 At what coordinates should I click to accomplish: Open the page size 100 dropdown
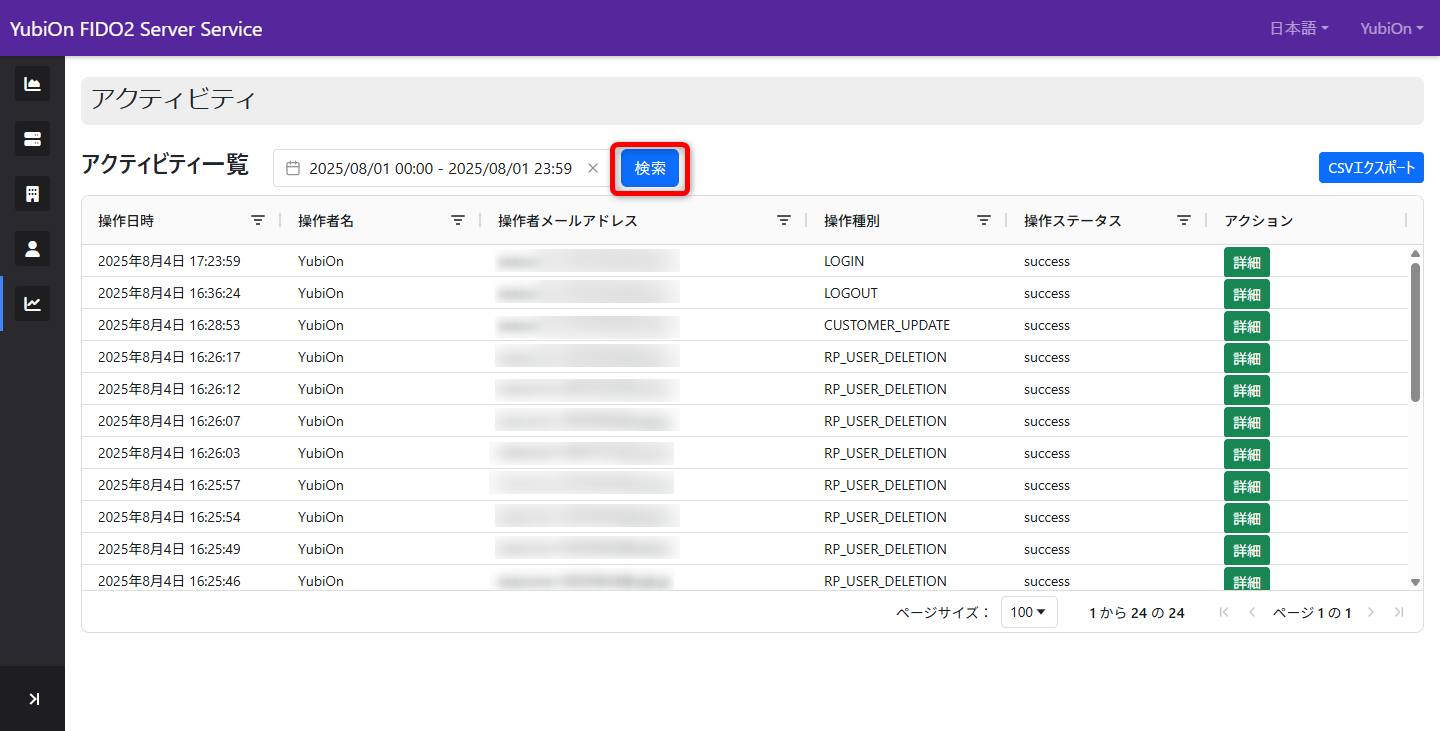click(x=1029, y=612)
